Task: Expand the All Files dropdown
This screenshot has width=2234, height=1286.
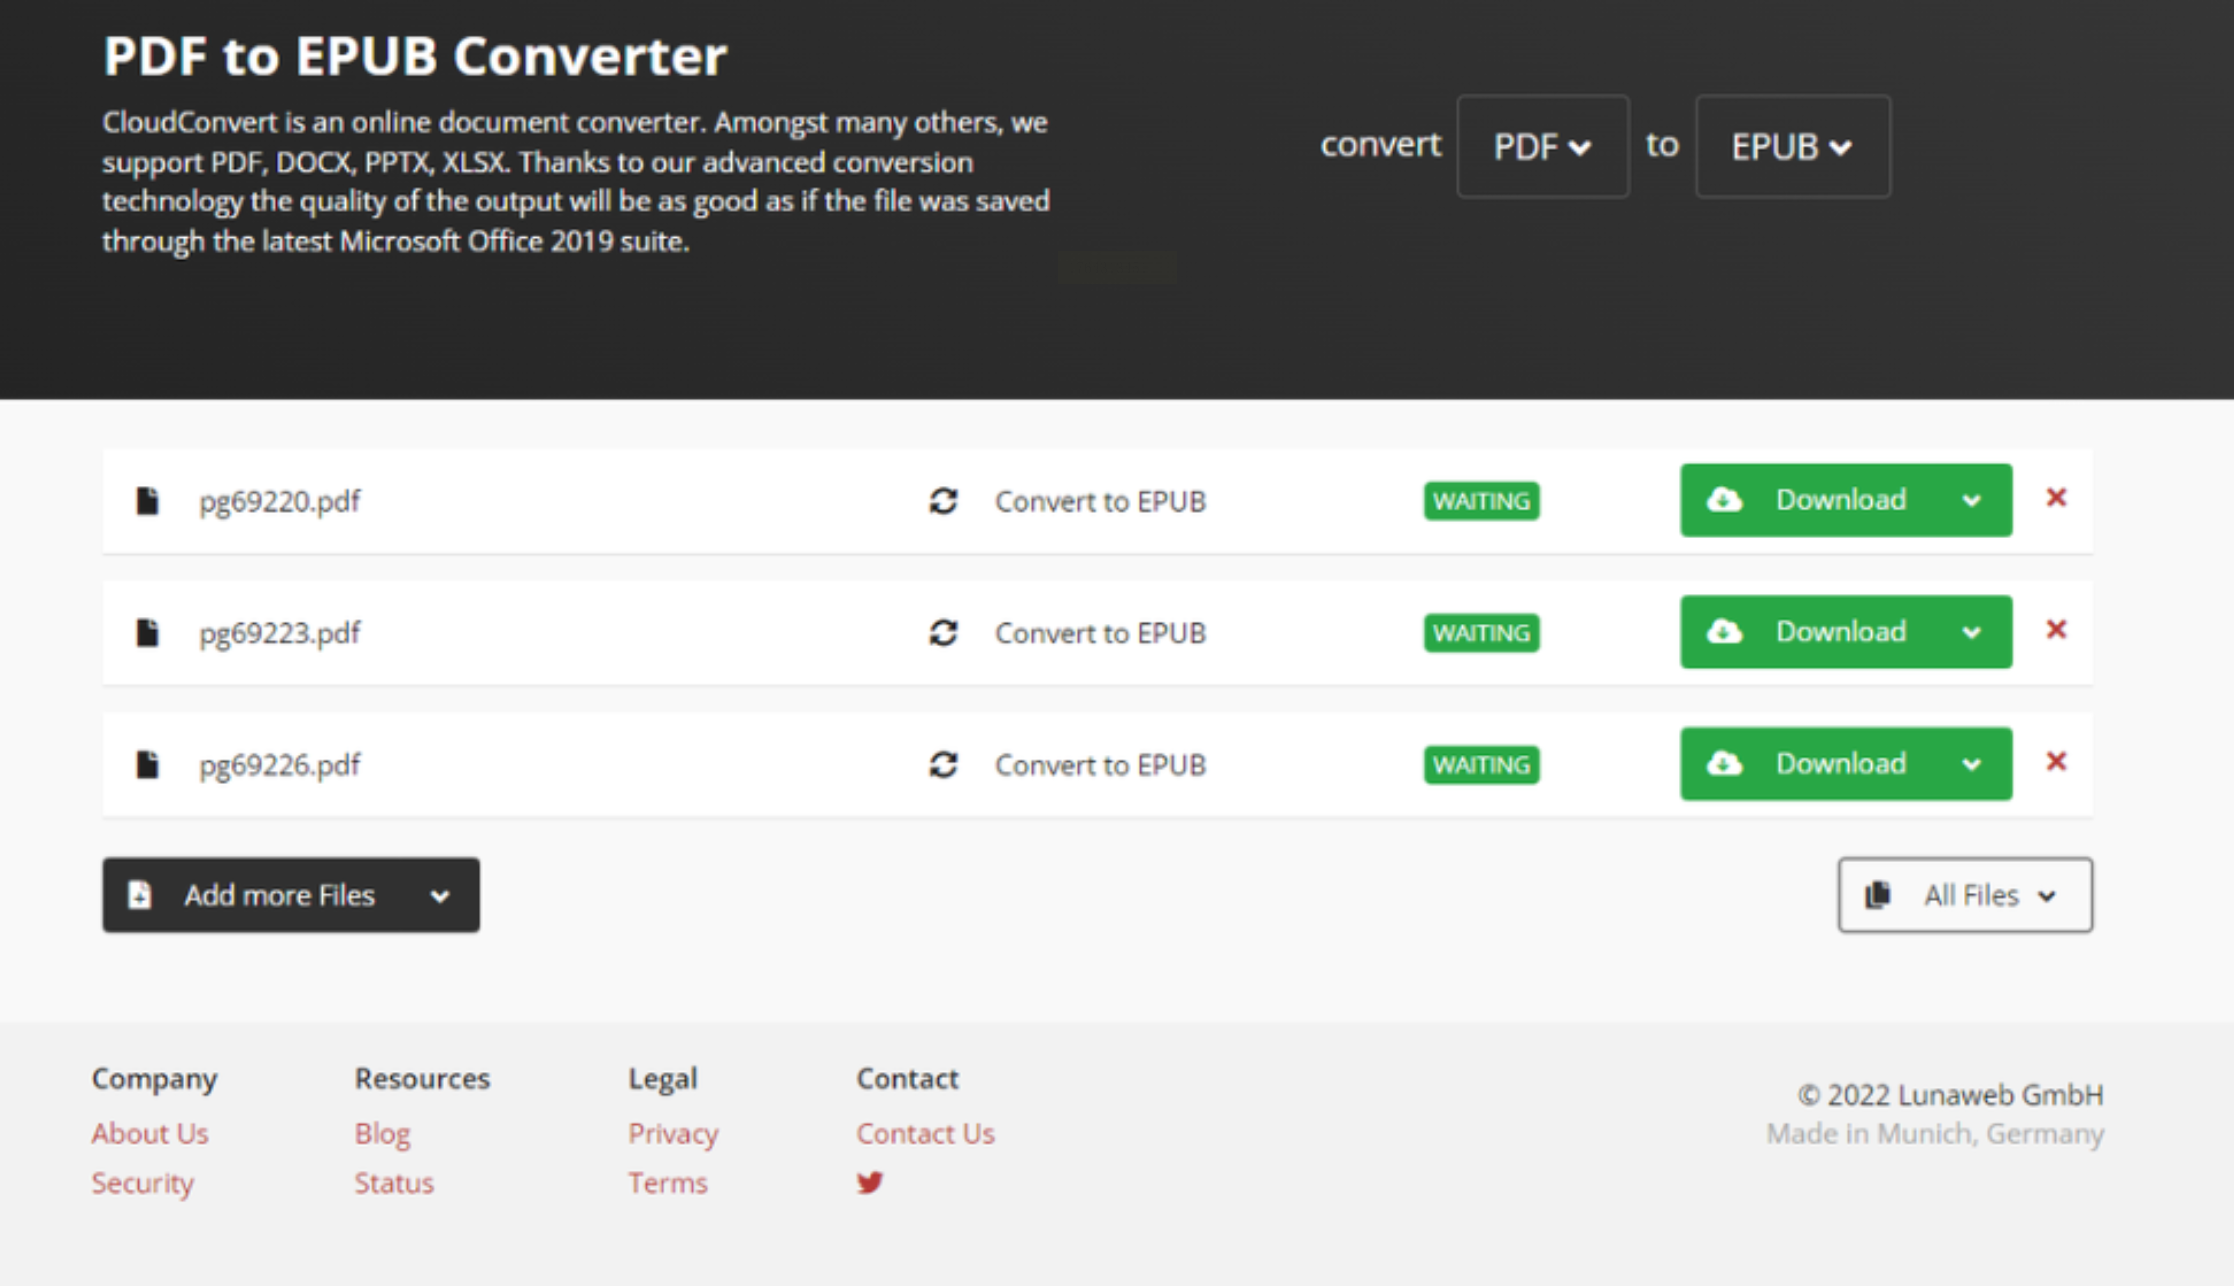Action: tap(1964, 895)
